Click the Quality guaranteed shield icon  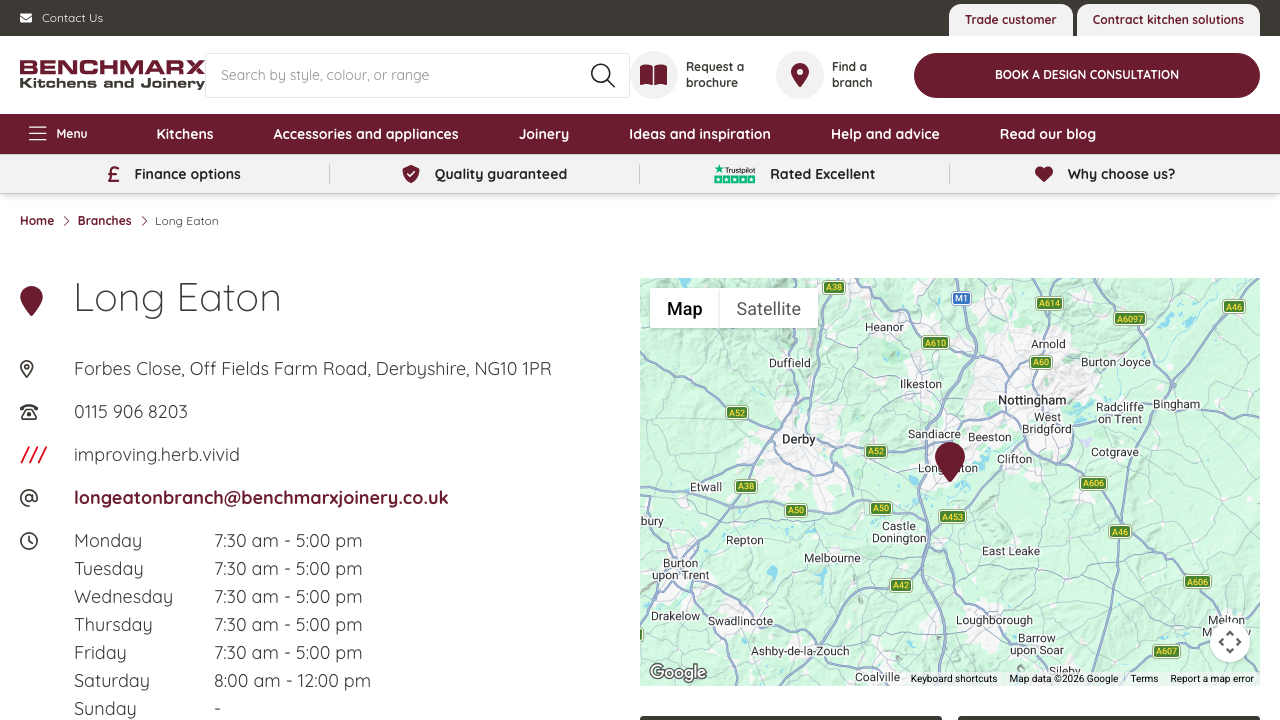[410, 174]
